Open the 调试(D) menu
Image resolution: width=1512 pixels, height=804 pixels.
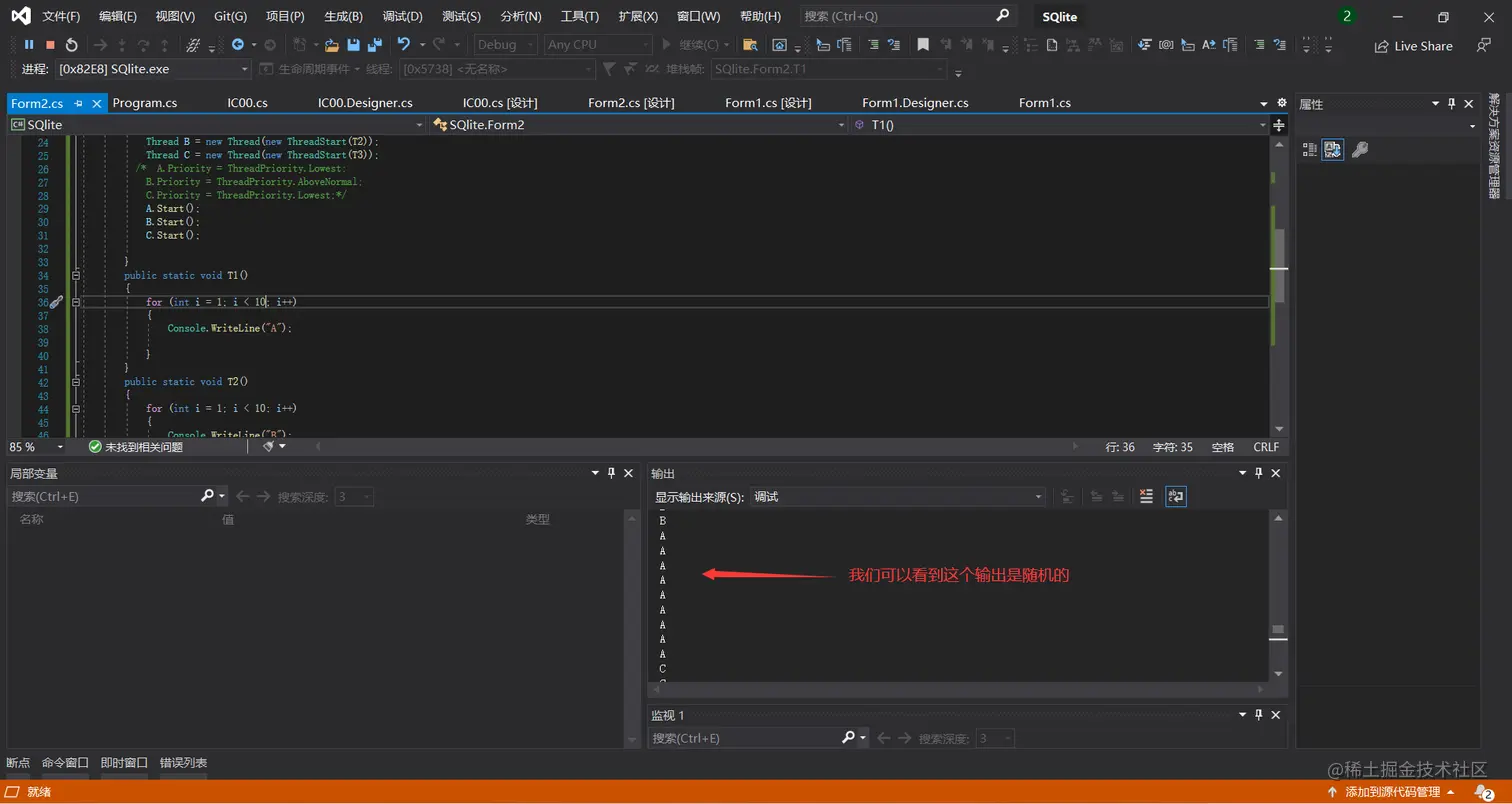tap(402, 16)
